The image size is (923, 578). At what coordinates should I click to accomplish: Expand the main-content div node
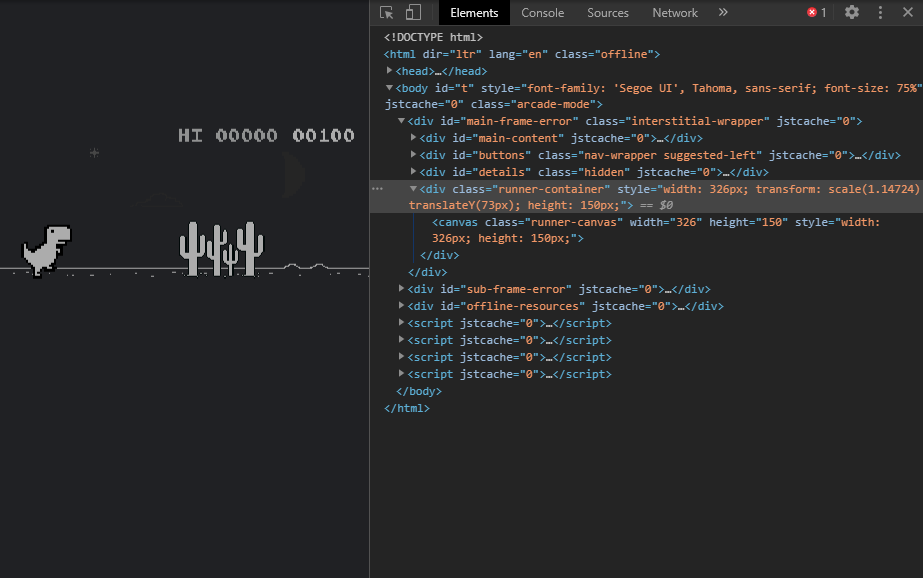tap(414, 138)
